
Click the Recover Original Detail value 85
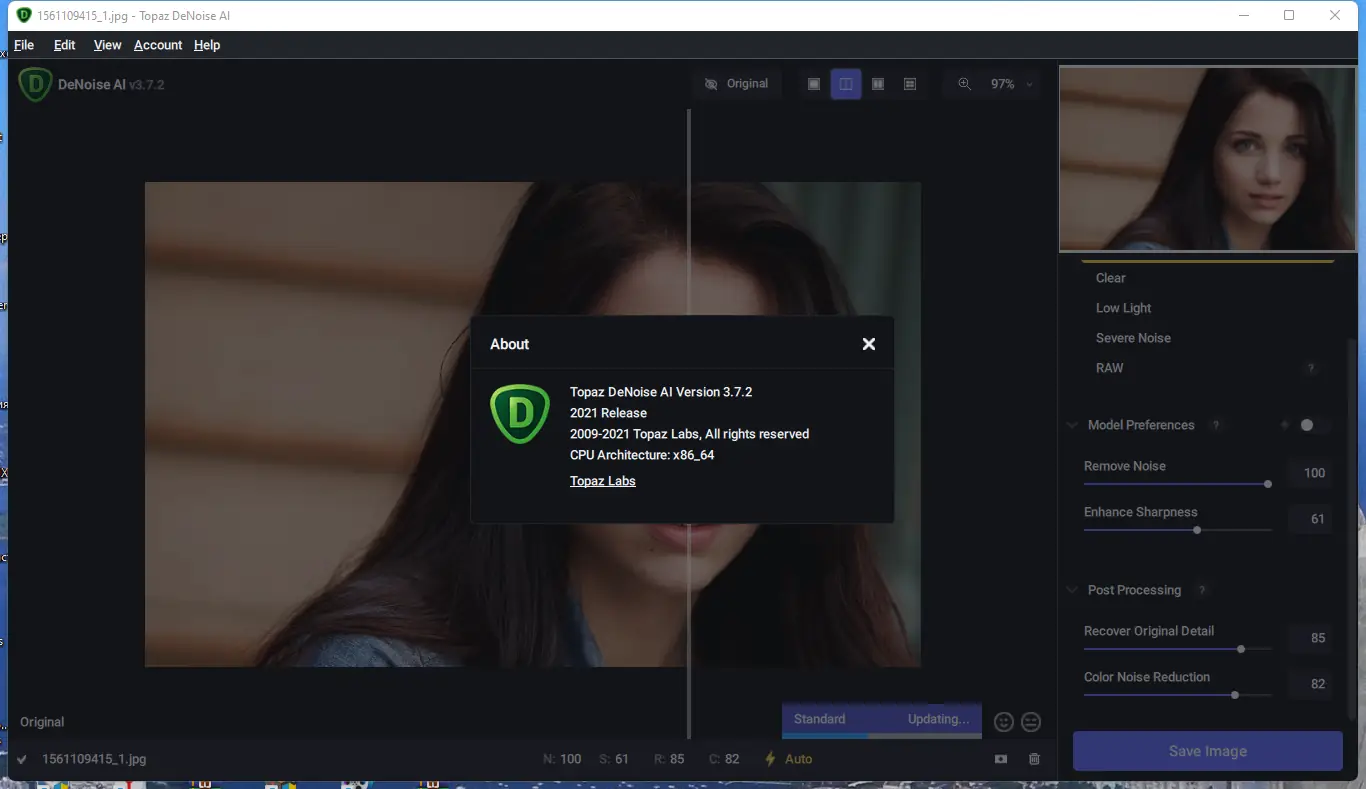pyautogui.click(x=1310, y=638)
